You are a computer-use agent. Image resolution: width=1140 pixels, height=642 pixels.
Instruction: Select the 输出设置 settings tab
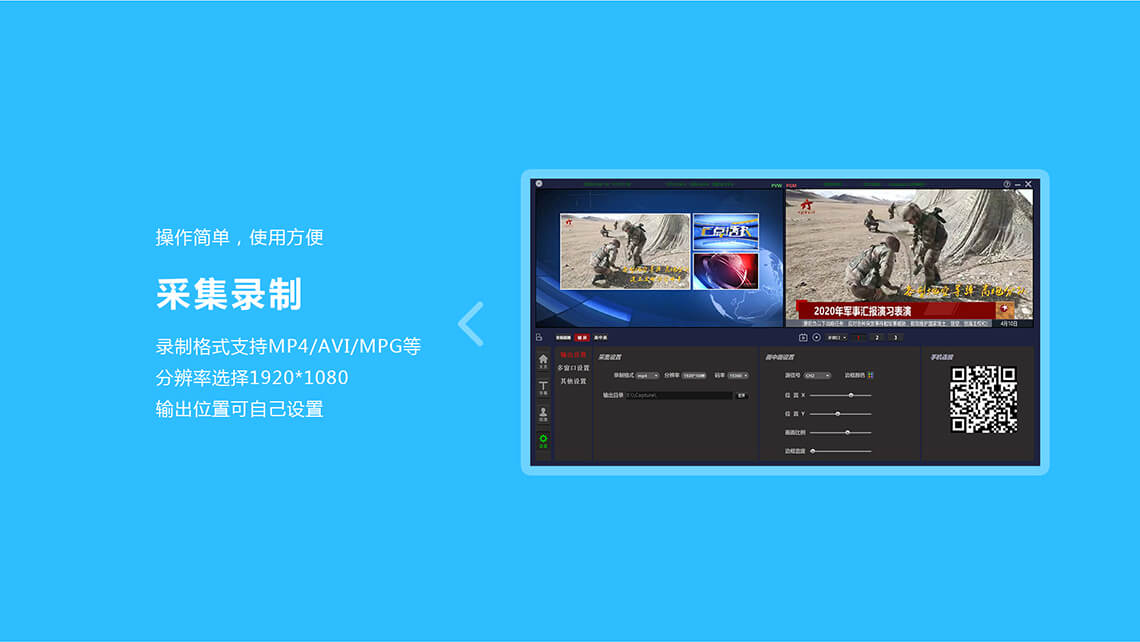[573, 355]
